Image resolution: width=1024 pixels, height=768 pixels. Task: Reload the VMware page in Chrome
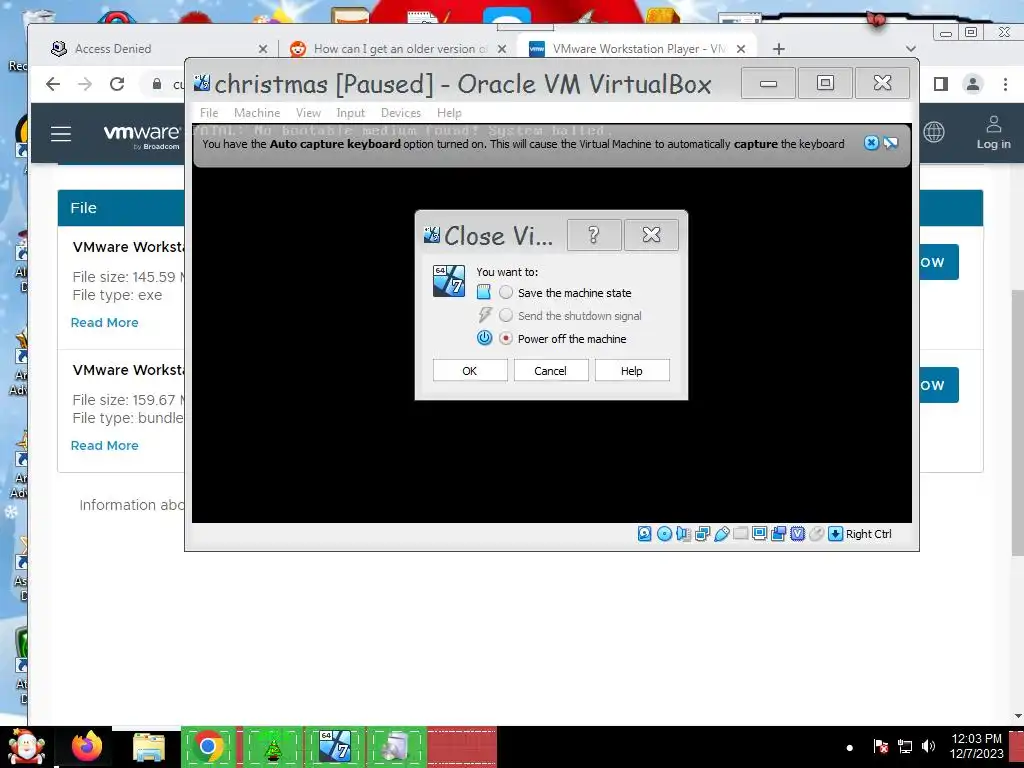coord(117,84)
